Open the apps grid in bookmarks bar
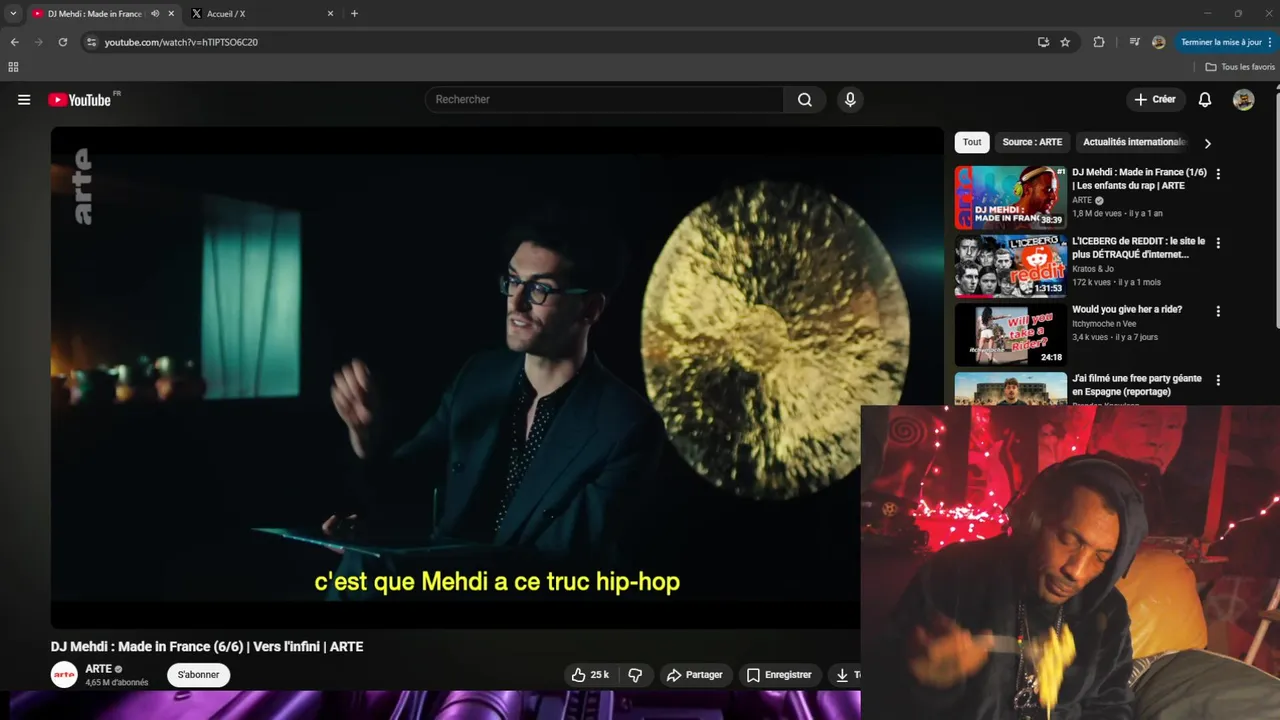Viewport: 1280px width, 720px height. pos(13,67)
